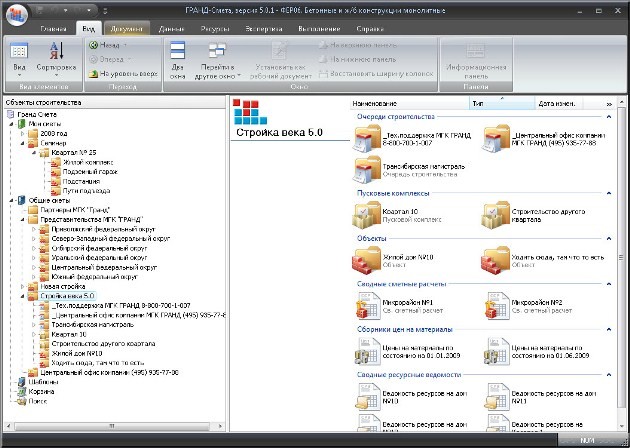Open the Вид view-mode icon in ribbon

pos(19,51)
